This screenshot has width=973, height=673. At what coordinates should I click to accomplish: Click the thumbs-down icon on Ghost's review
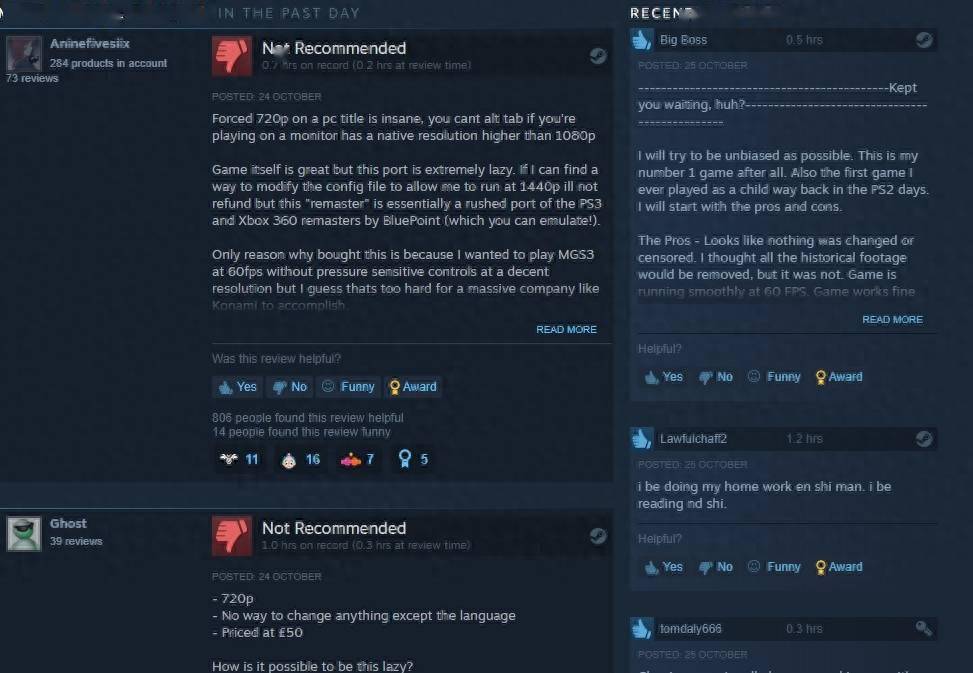(232, 536)
